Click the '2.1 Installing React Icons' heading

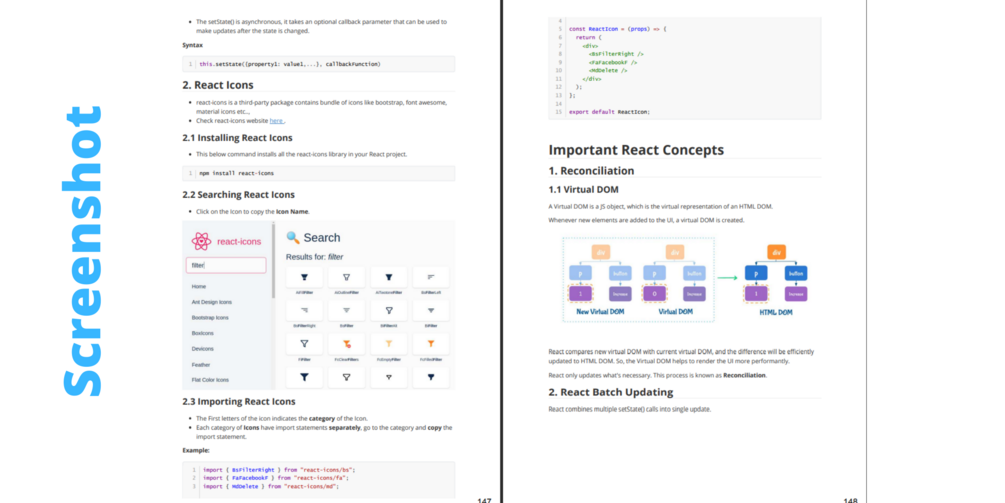click(x=237, y=138)
